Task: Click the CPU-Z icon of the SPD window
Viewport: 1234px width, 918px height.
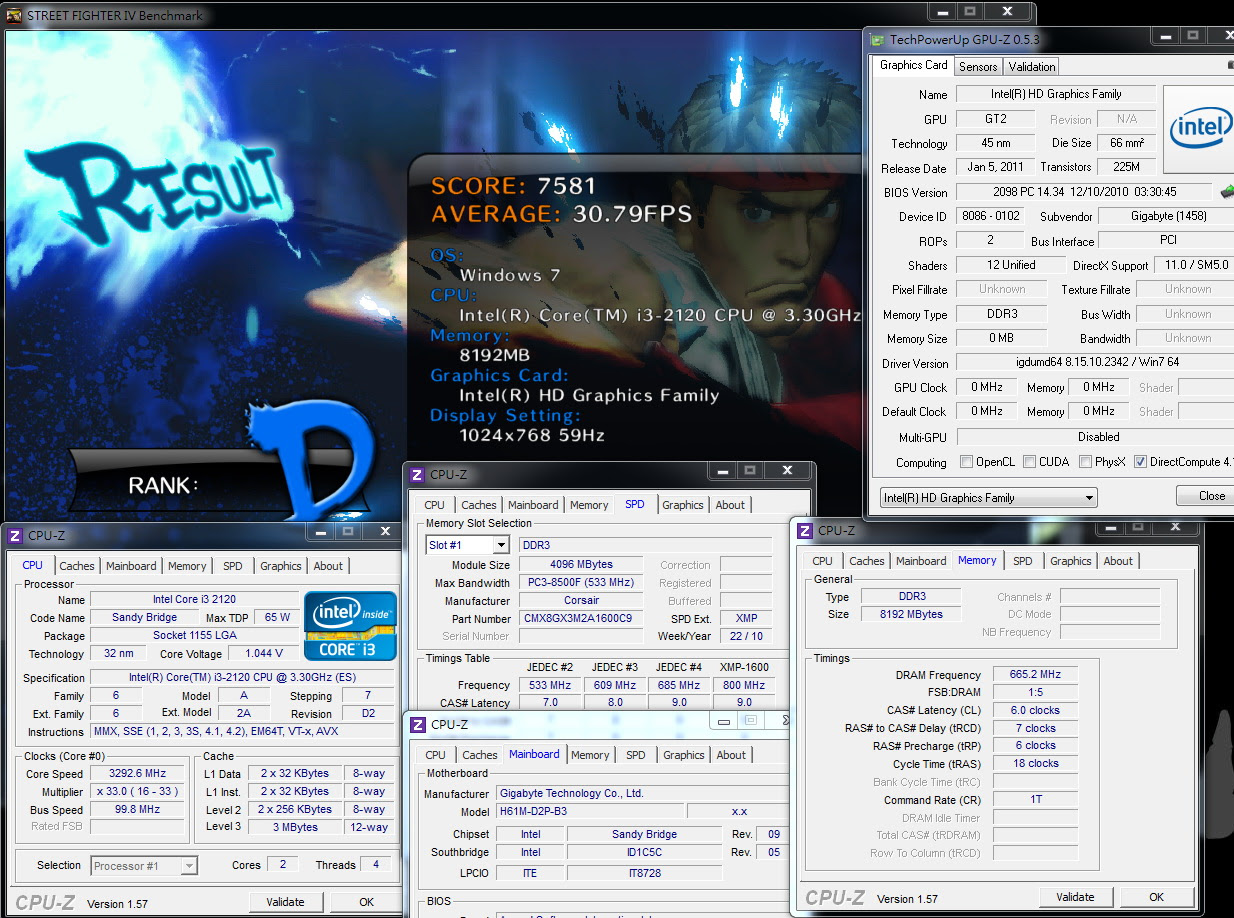Action: coord(415,475)
